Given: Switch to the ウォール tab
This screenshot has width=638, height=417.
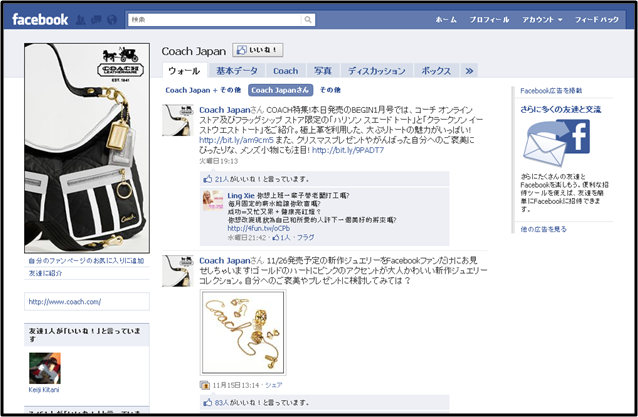Looking at the screenshot, I should [x=184, y=71].
